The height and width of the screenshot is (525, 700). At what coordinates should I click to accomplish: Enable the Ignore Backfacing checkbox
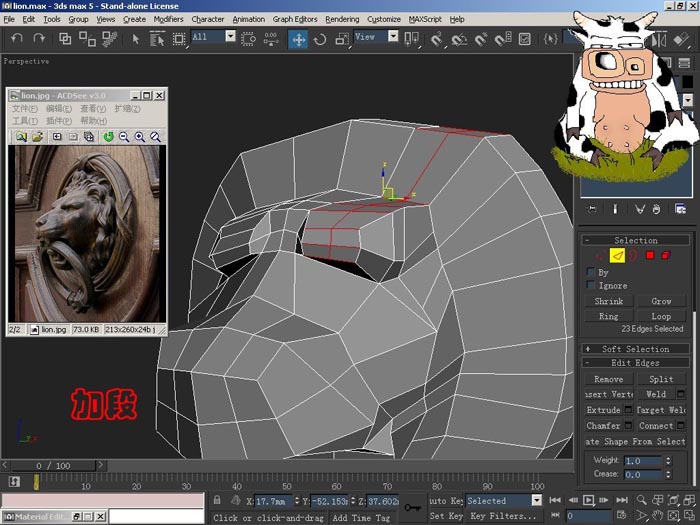591,285
